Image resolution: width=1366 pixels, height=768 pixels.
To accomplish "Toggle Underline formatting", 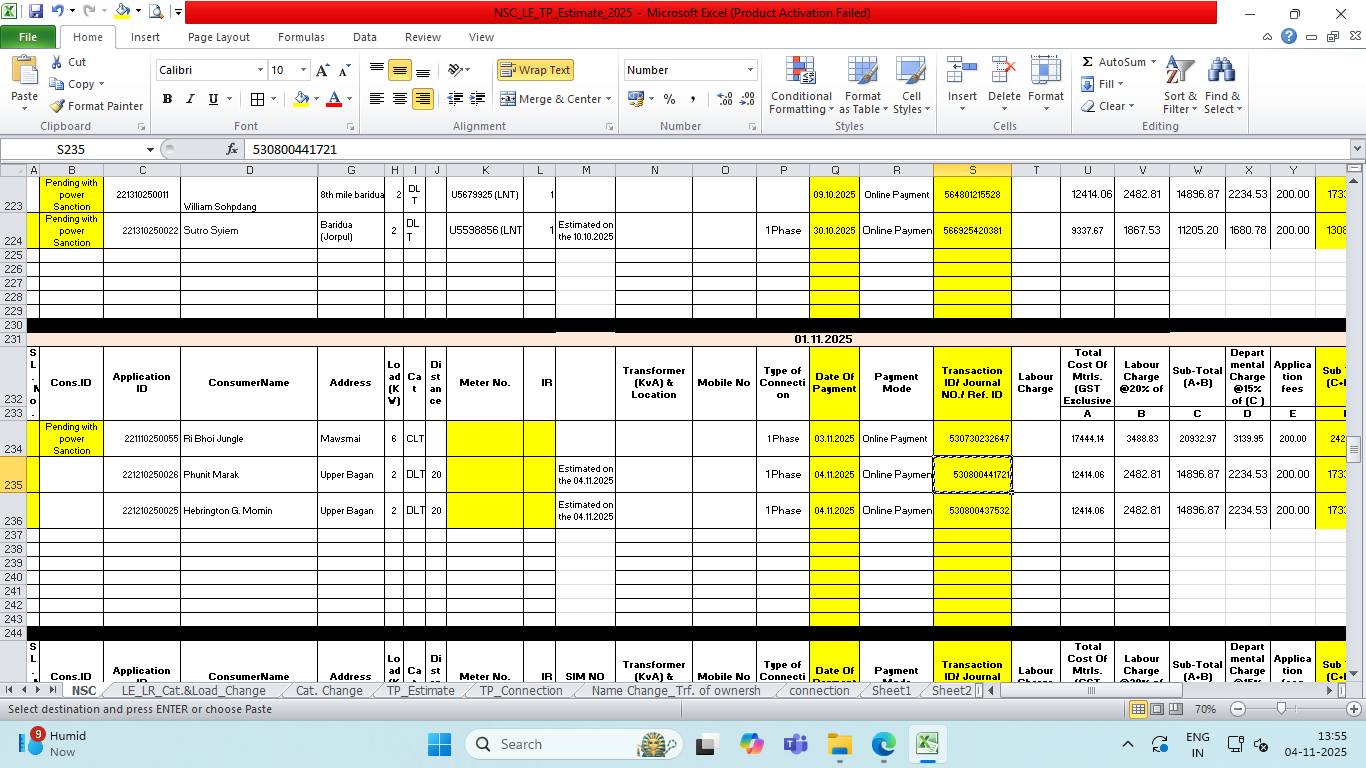I will click(213, 99).
